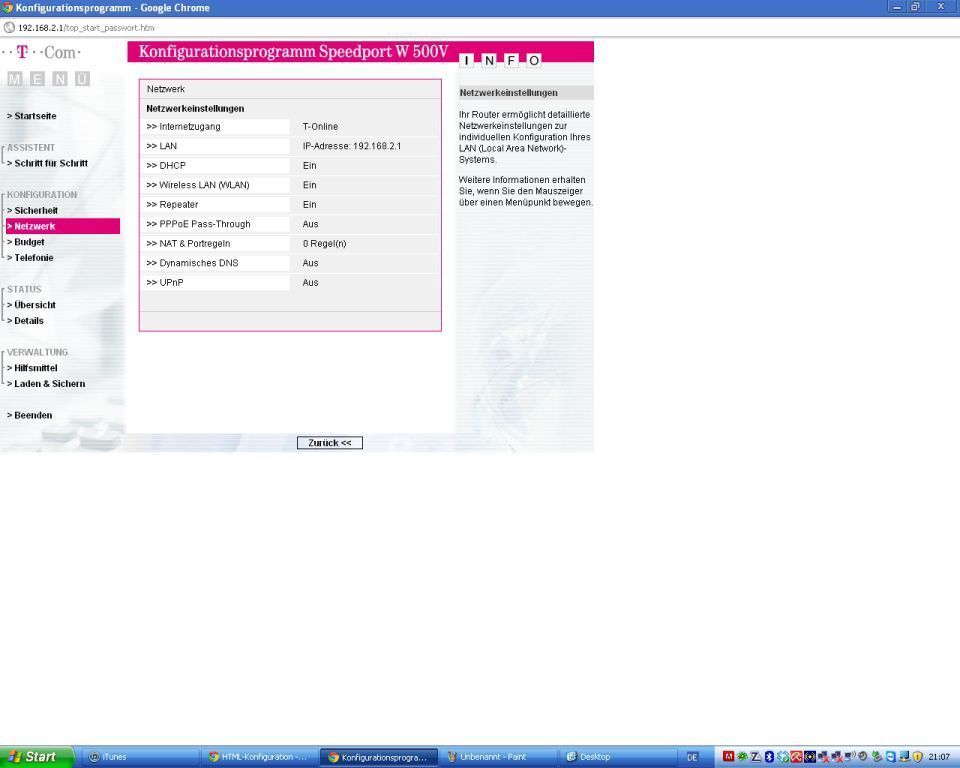
Task: Open the LAN settings link
Action: pos(162,146)
